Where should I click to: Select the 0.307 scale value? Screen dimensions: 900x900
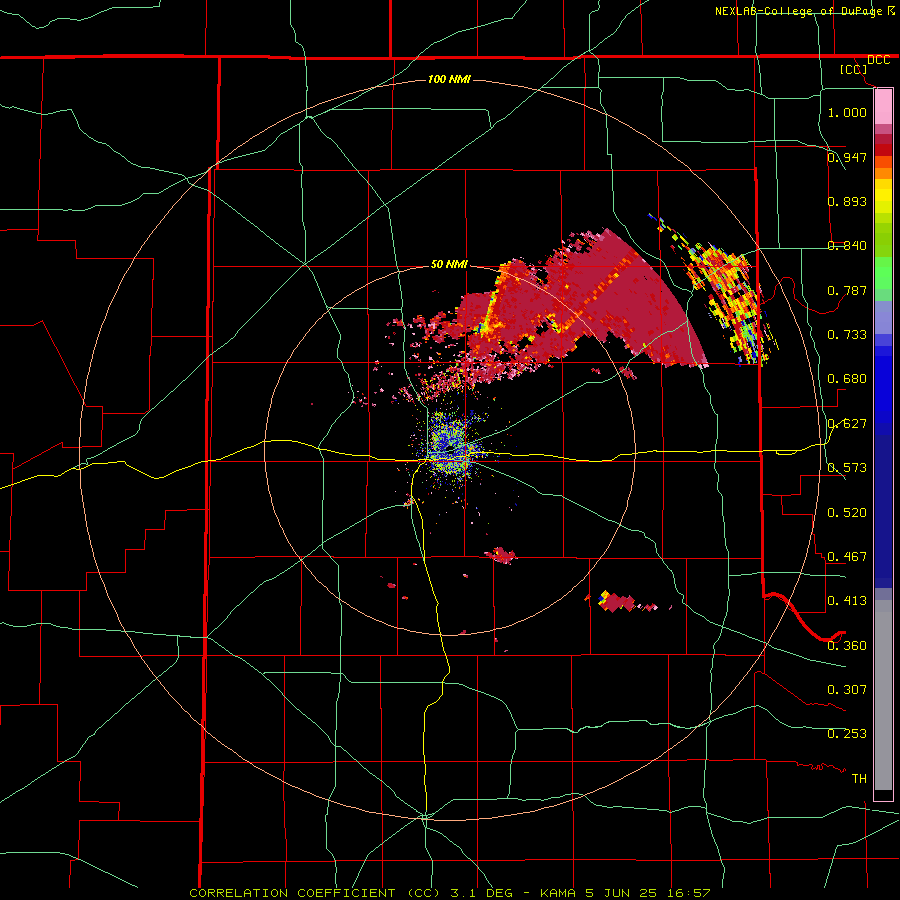[847, 689]
